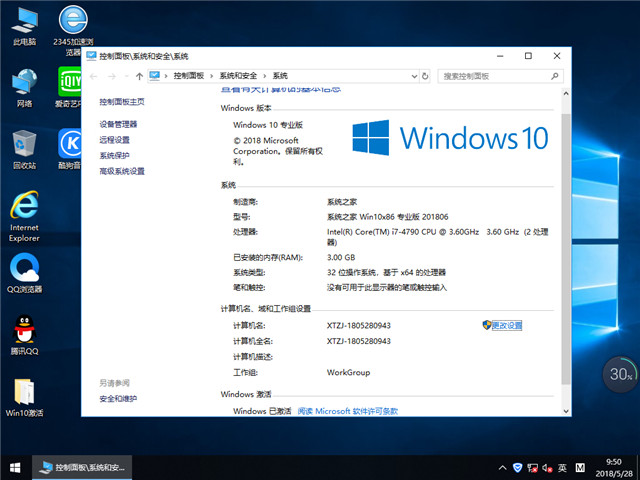Click the M input method tray icon
640x480 pixels.
click(580, 468)
